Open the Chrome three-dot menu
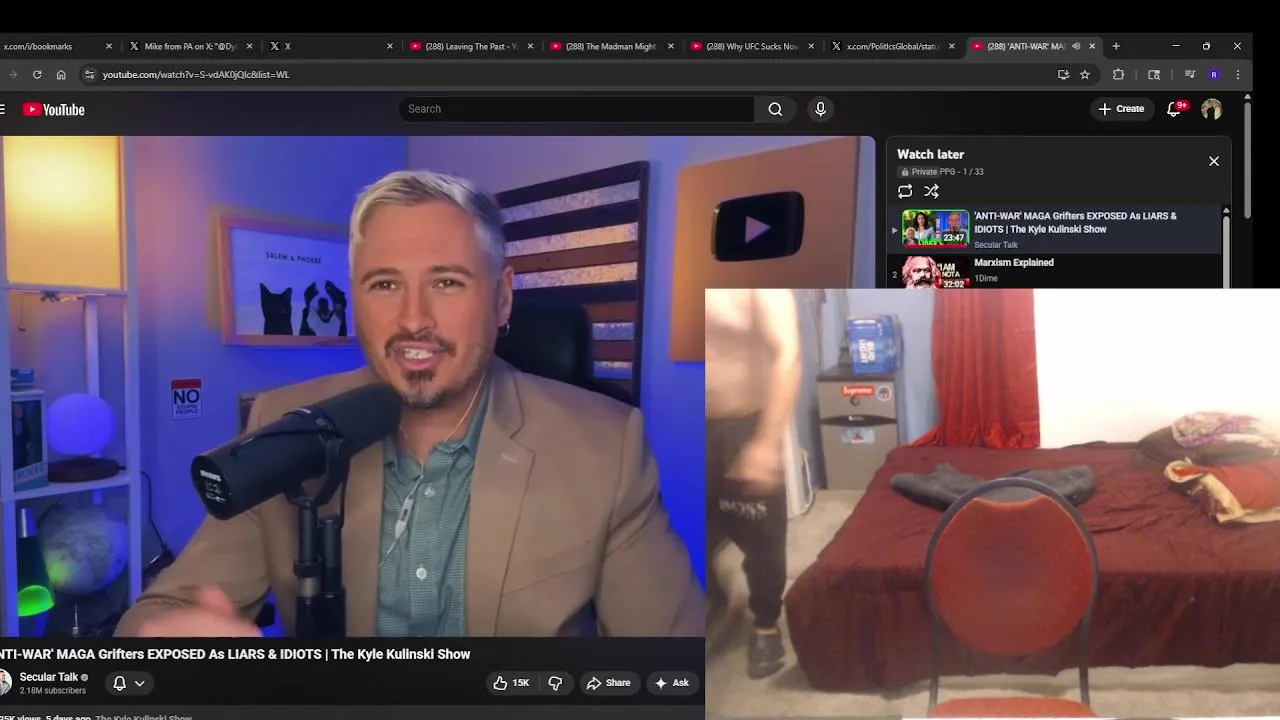The height and width of the screenshot is (720, 1280). (1238, 74)
